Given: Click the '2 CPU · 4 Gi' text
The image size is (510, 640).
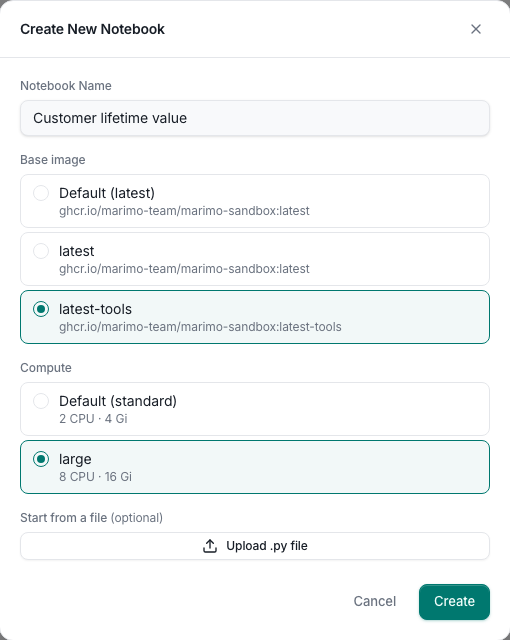Looking at the screenshot, I should pos(93,419).
